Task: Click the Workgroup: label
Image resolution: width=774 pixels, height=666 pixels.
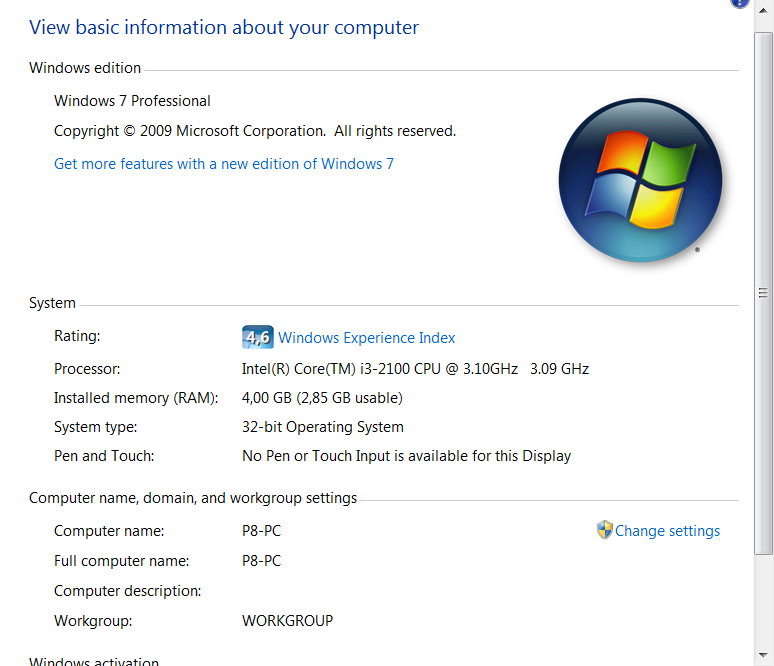Action: tap(93, 621)
